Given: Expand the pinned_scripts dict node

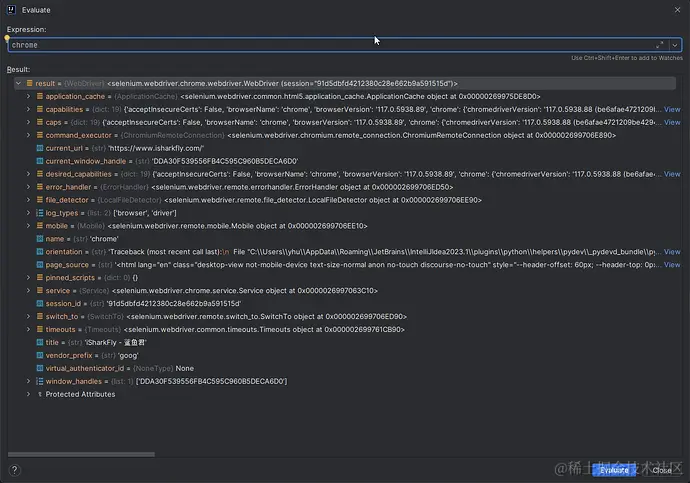Looking at the screenshot, I should tap(28, 278).
